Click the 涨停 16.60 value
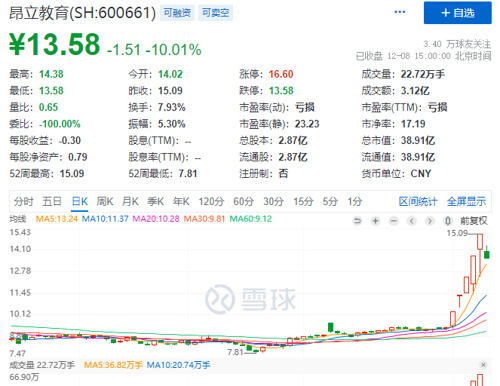 coord(281,74)
